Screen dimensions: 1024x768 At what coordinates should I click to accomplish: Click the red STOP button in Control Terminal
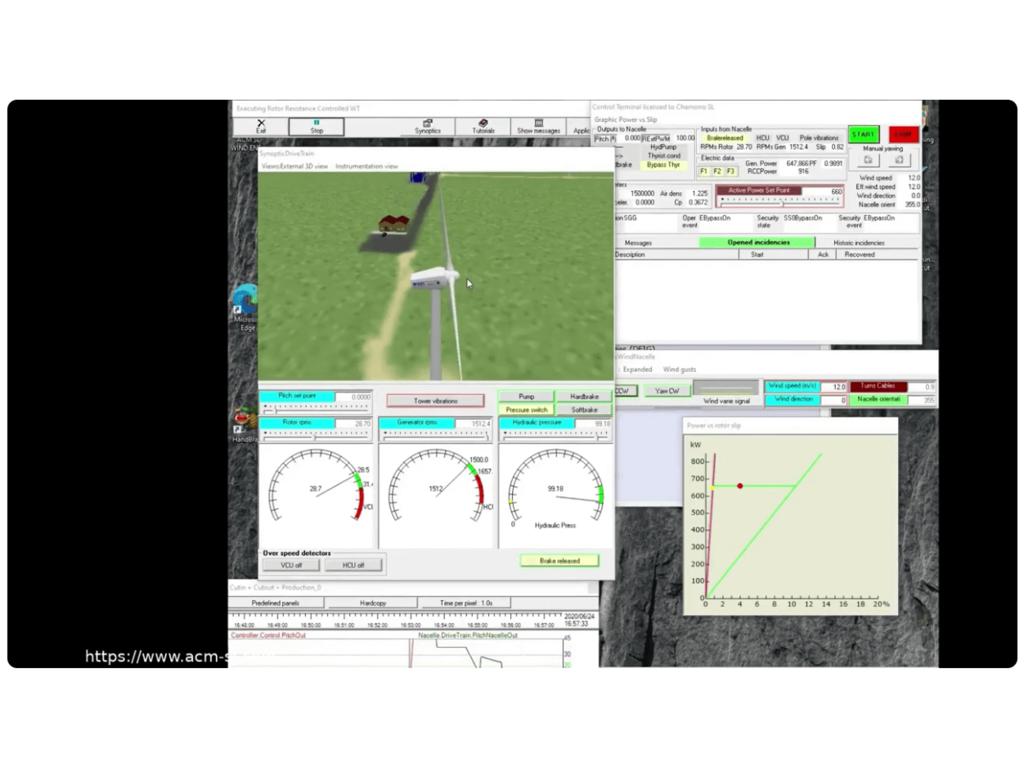click(903, 135)
